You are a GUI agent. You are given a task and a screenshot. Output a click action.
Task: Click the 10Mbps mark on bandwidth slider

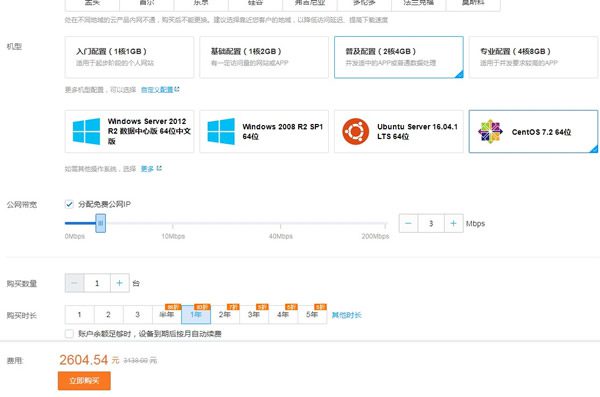pos(173,236)
